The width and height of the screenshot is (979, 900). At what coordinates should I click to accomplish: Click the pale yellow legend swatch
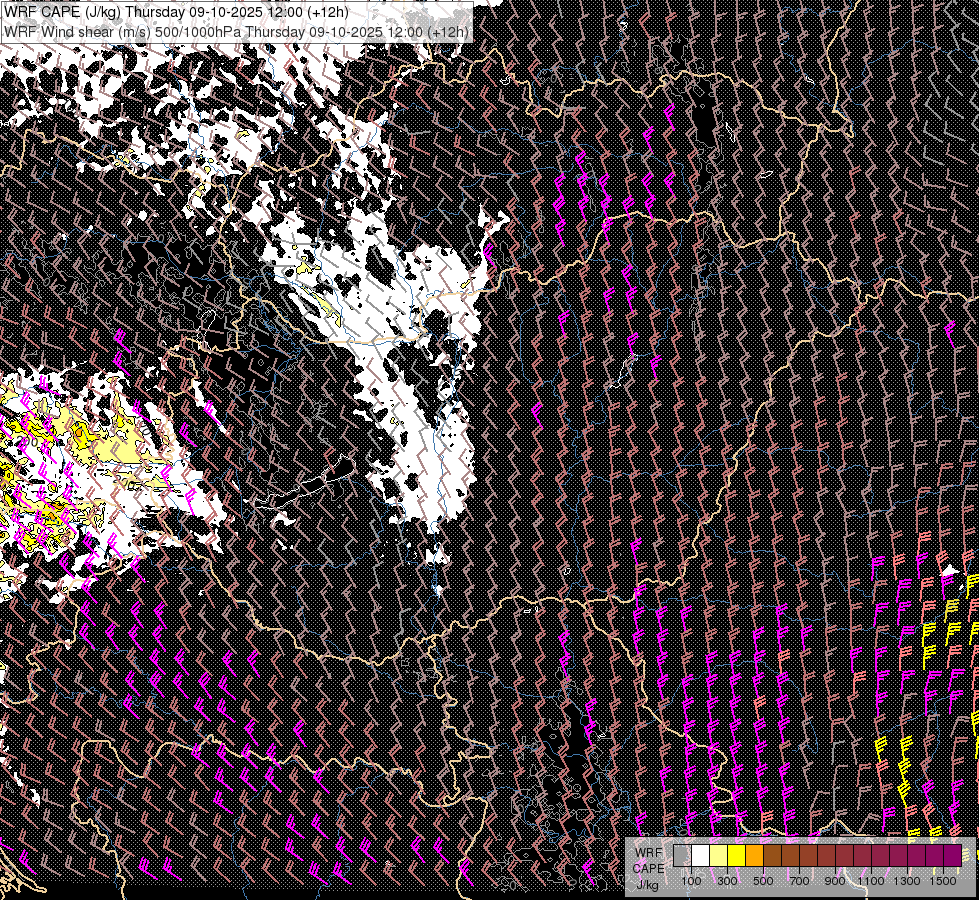pyautogui.click(x=719, y=856)
